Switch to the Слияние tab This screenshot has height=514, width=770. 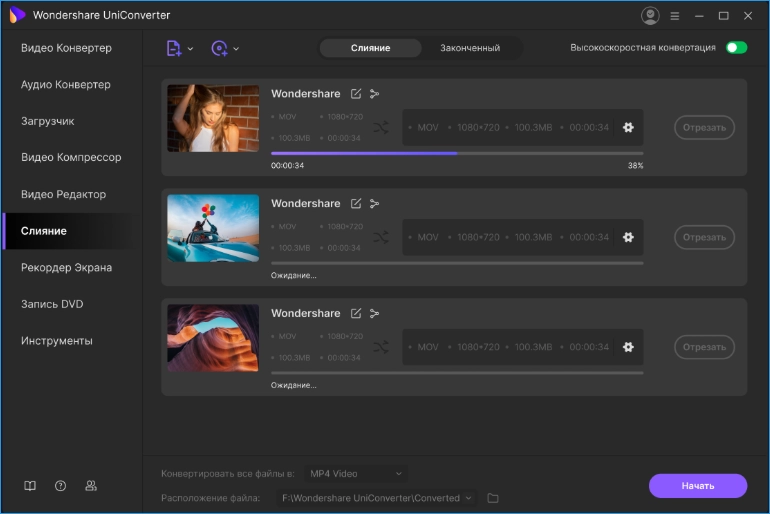pos(370,48)
